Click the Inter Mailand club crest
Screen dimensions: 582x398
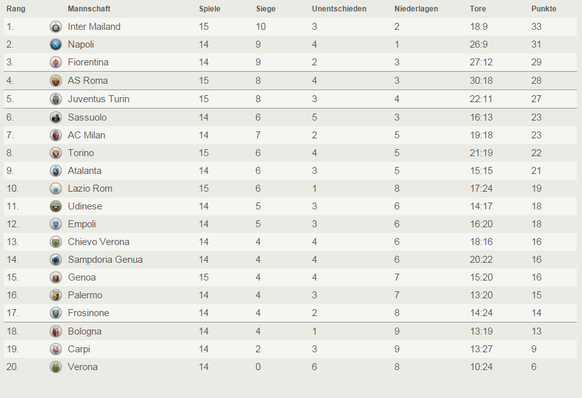pos(56,27)
